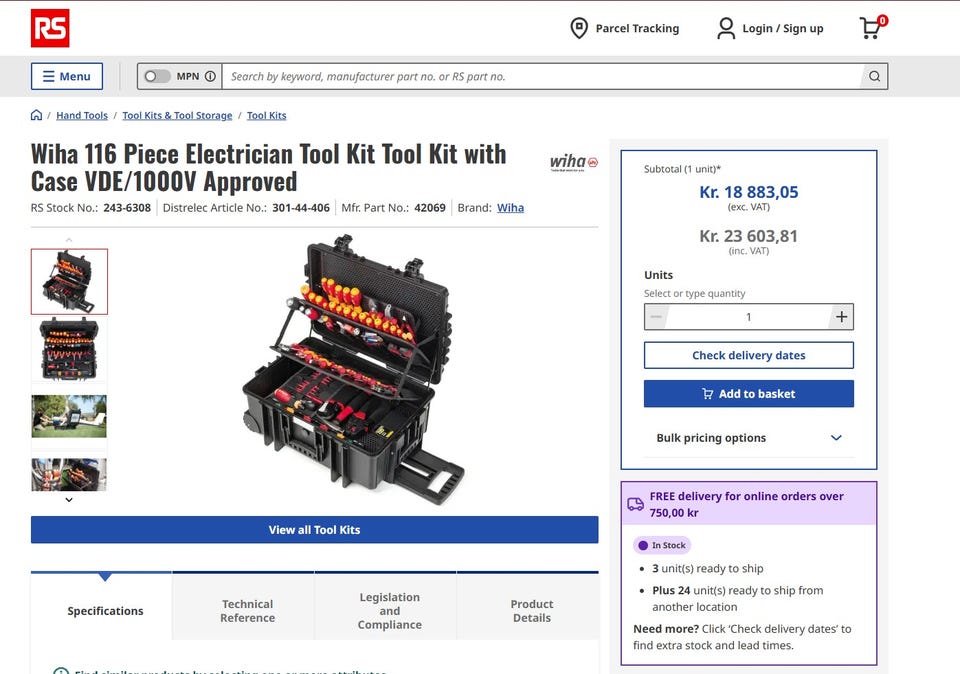Click the MPN info icon

pos(210,77)
